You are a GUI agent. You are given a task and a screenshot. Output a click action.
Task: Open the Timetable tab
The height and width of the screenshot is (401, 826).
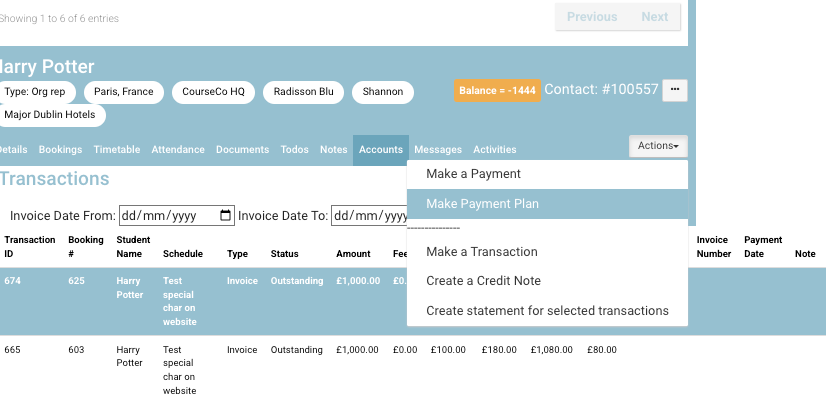tap(117, 150)
